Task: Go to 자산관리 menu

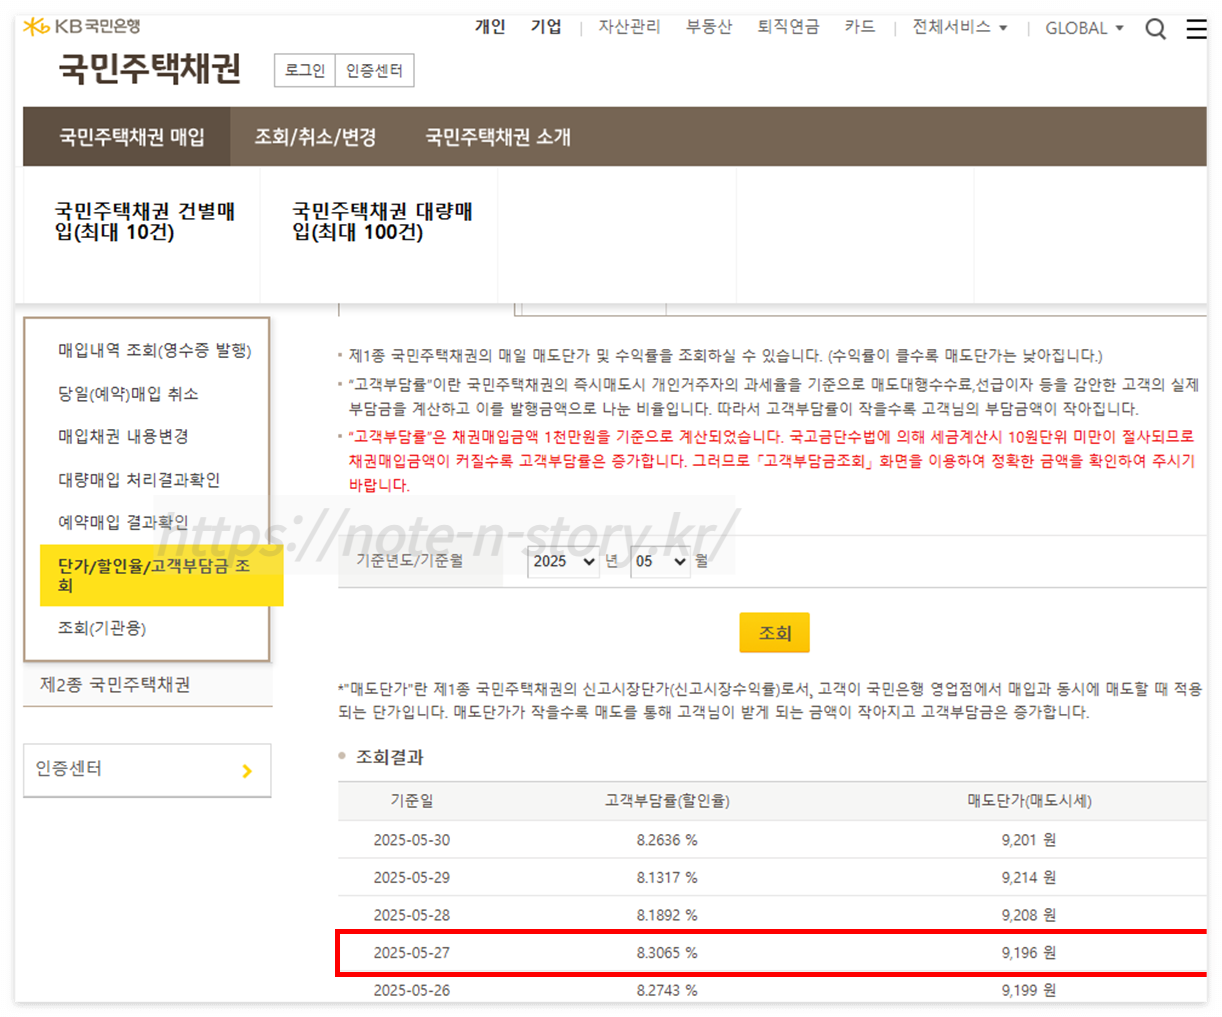Action: (629, 27)
